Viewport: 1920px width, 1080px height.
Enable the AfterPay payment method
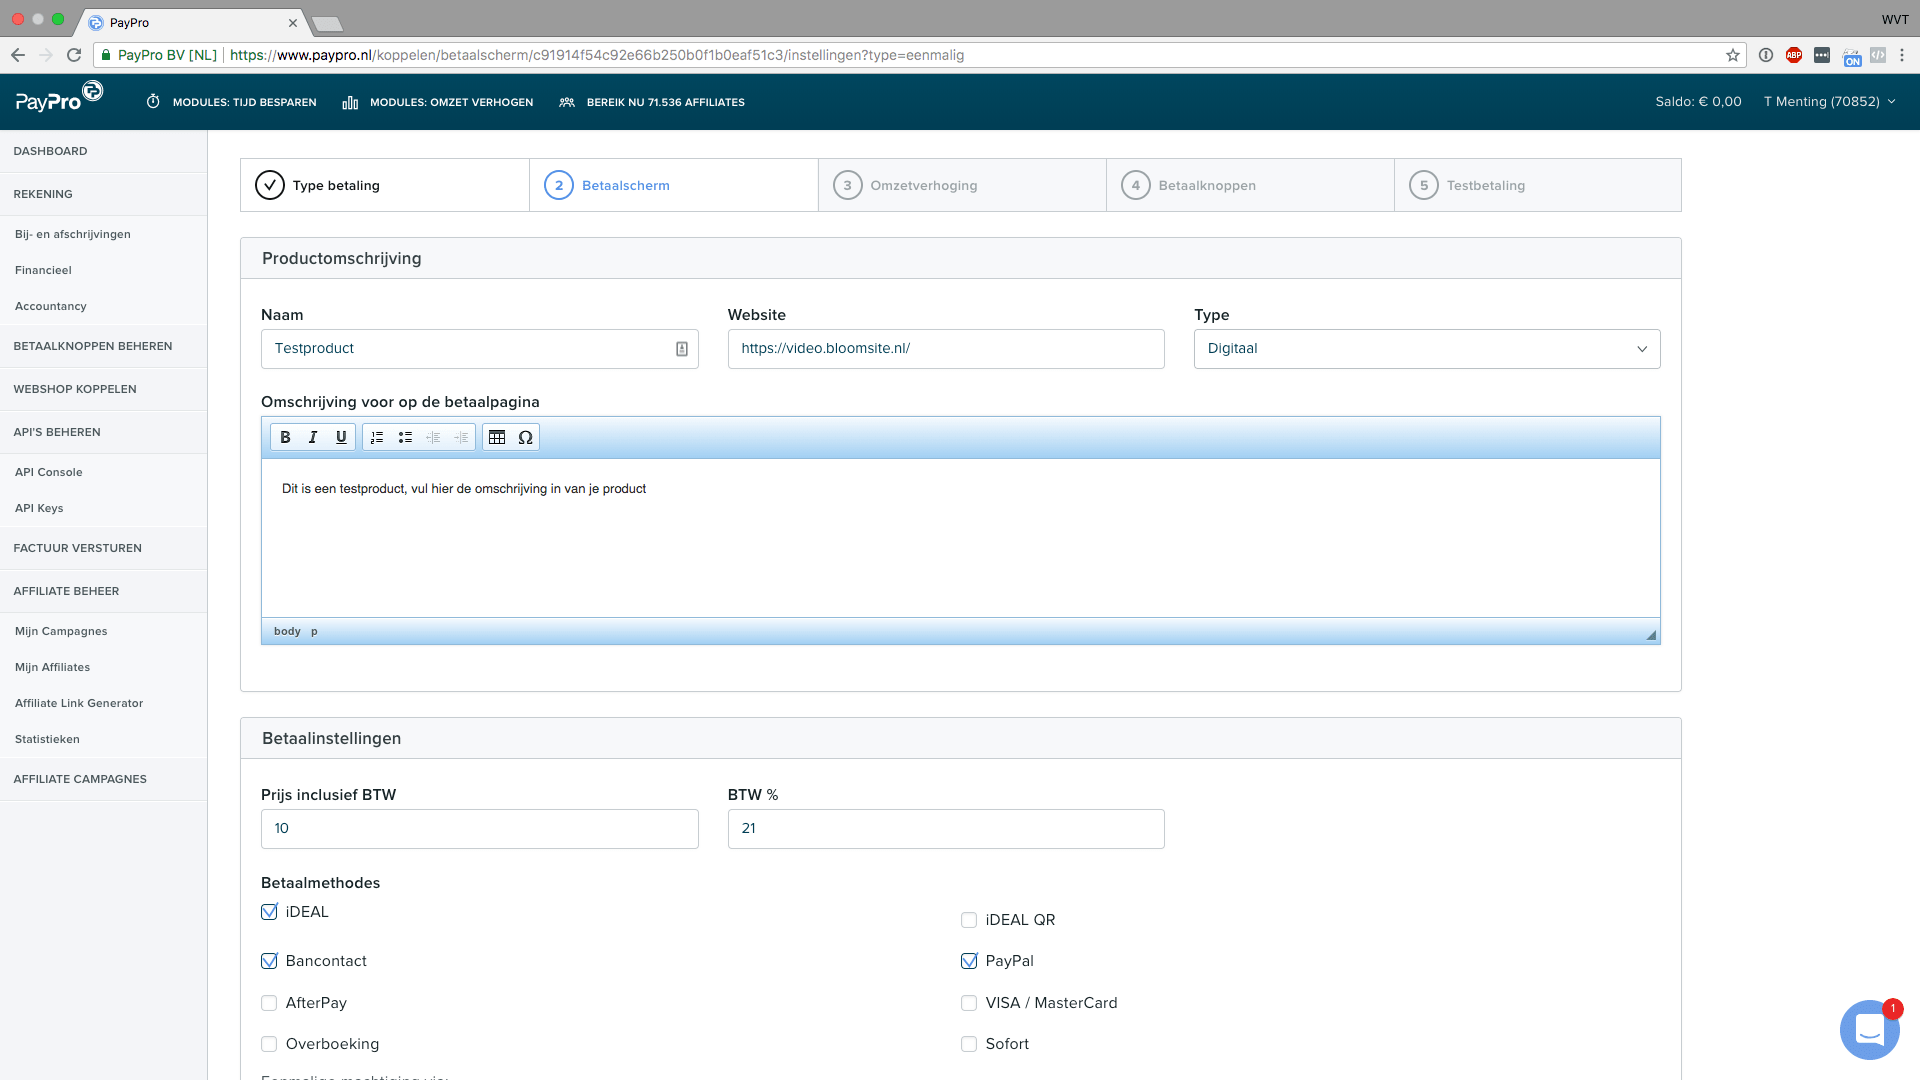[x=269, y=1003]
